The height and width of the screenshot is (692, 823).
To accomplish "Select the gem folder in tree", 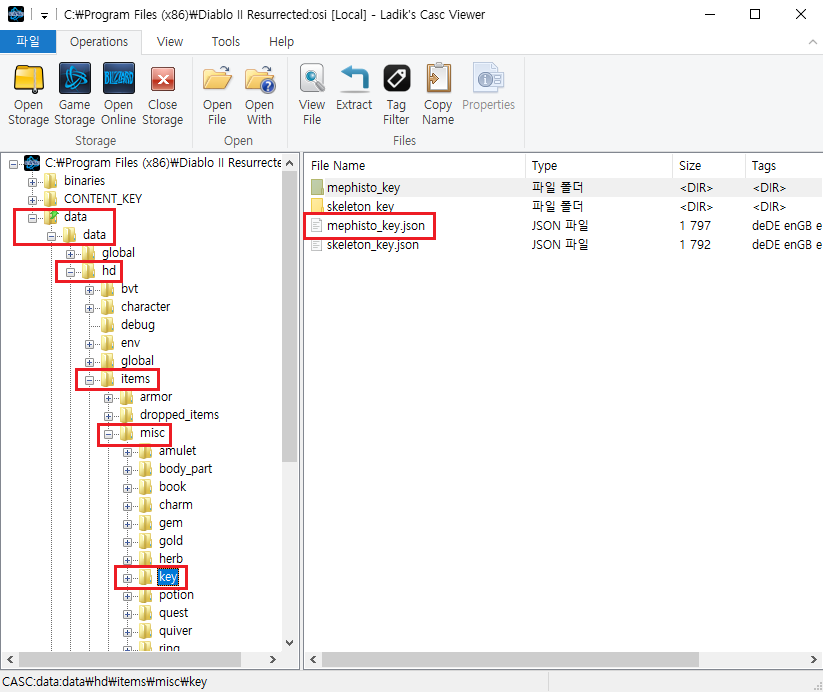I will (171, 523).
